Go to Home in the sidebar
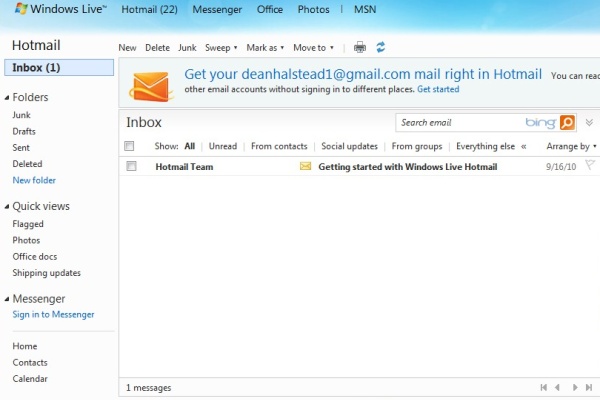Viewport: 600px width, 400px height. pyautogui.click(x=24, y=346)
